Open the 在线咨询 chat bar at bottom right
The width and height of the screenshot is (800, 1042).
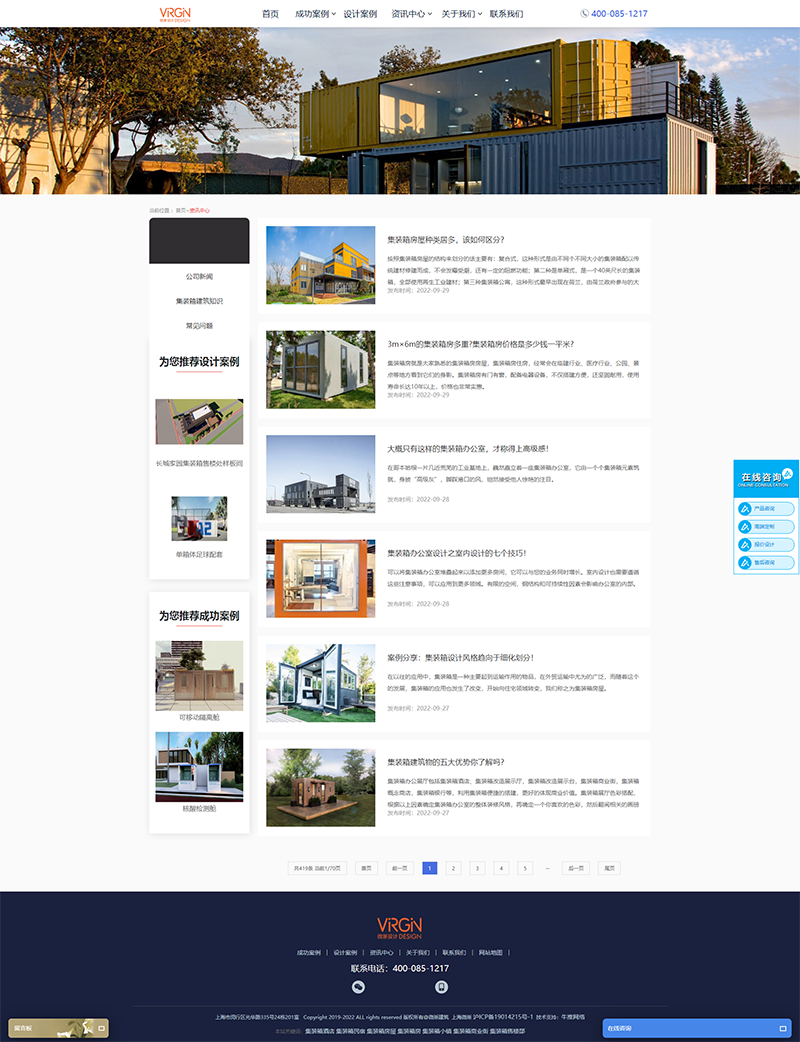tap(697, 1028)
